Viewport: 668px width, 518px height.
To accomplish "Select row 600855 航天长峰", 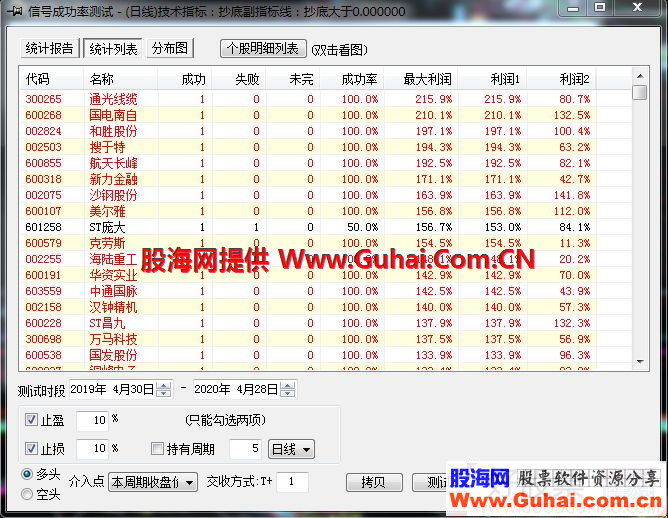I will pyautogui.click(x=326, y=163).
